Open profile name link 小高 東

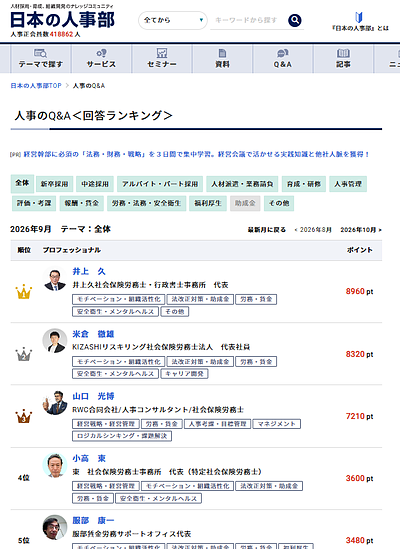tap(89, 459)
